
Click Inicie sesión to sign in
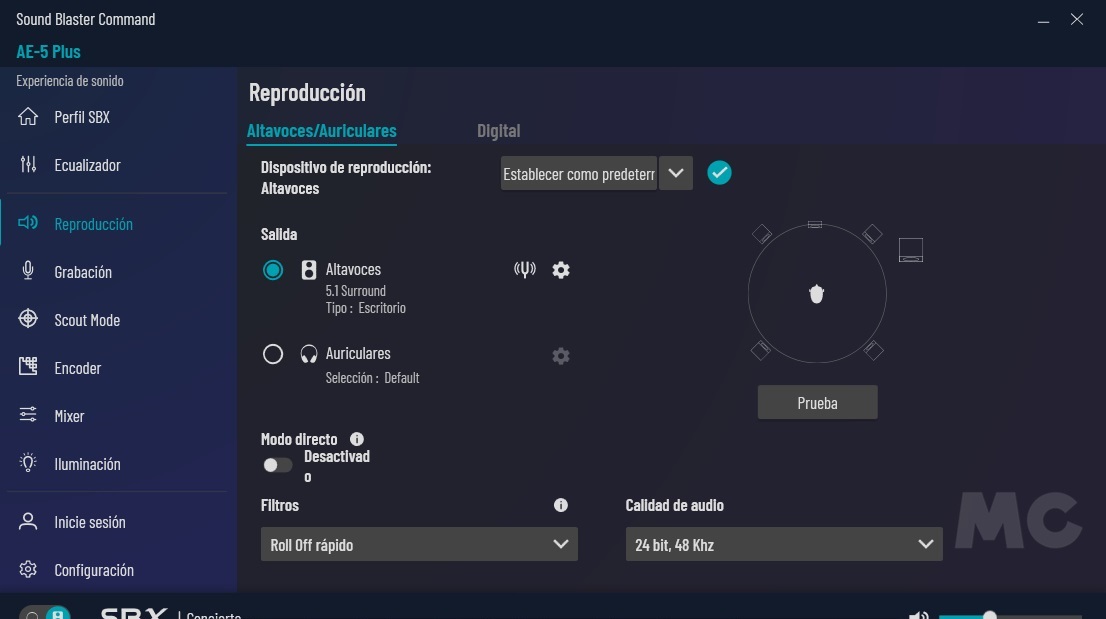90,522
